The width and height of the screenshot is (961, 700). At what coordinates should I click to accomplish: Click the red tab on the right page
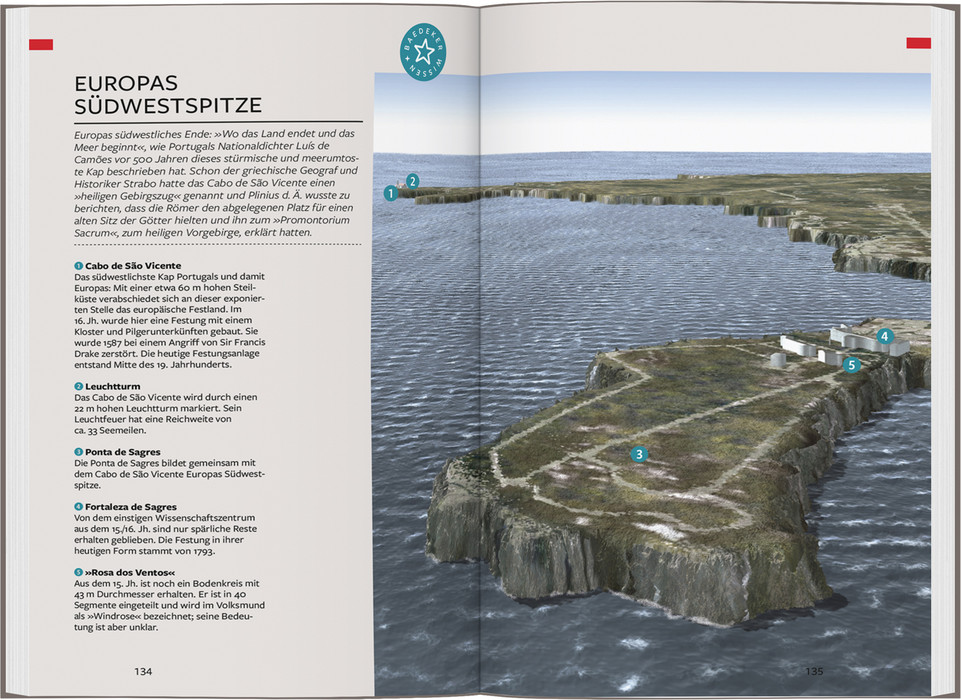(918, 43)
